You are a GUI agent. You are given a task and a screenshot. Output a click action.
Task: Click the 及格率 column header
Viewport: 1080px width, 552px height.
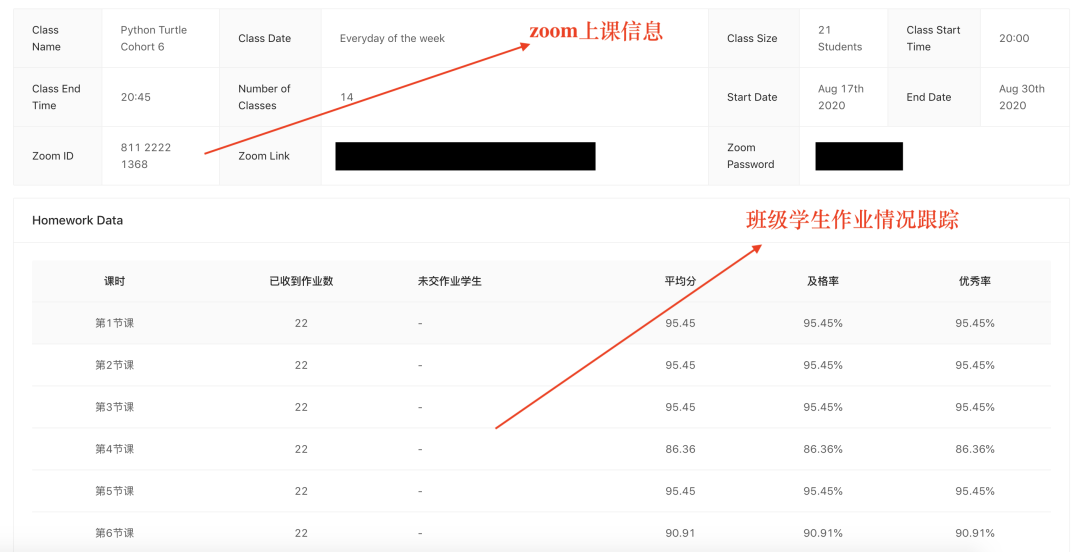(822, 281)
